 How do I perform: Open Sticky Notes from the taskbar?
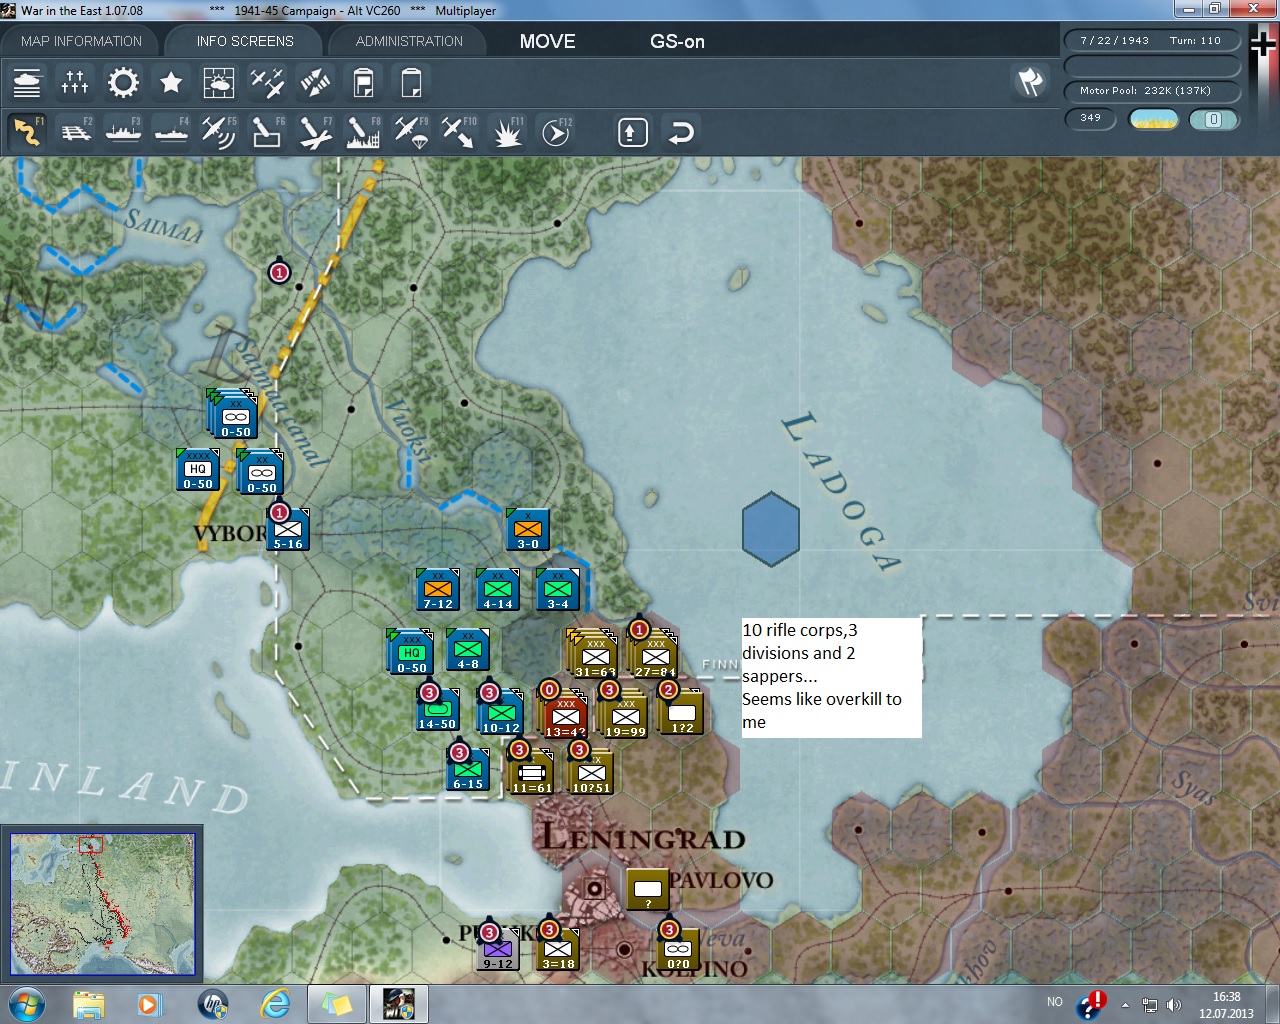pos(337,1004)
